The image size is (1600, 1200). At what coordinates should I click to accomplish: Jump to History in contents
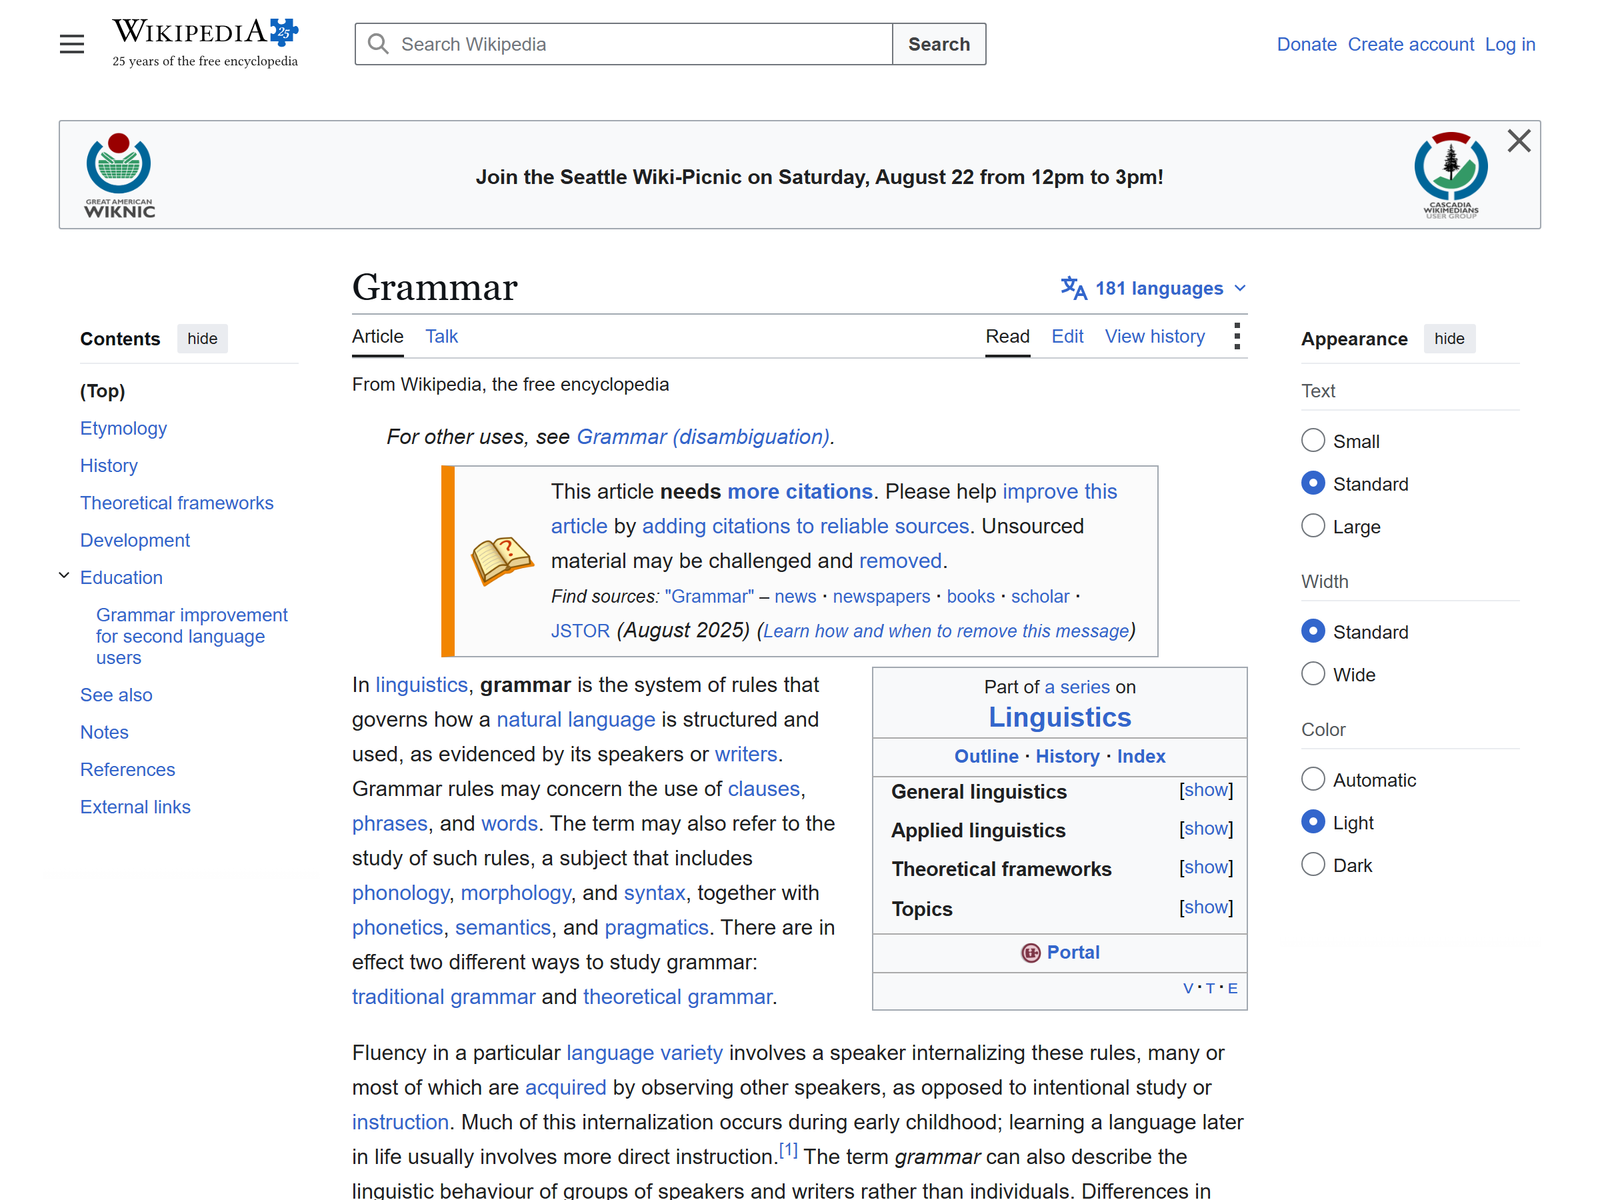(x=109, y=465)
